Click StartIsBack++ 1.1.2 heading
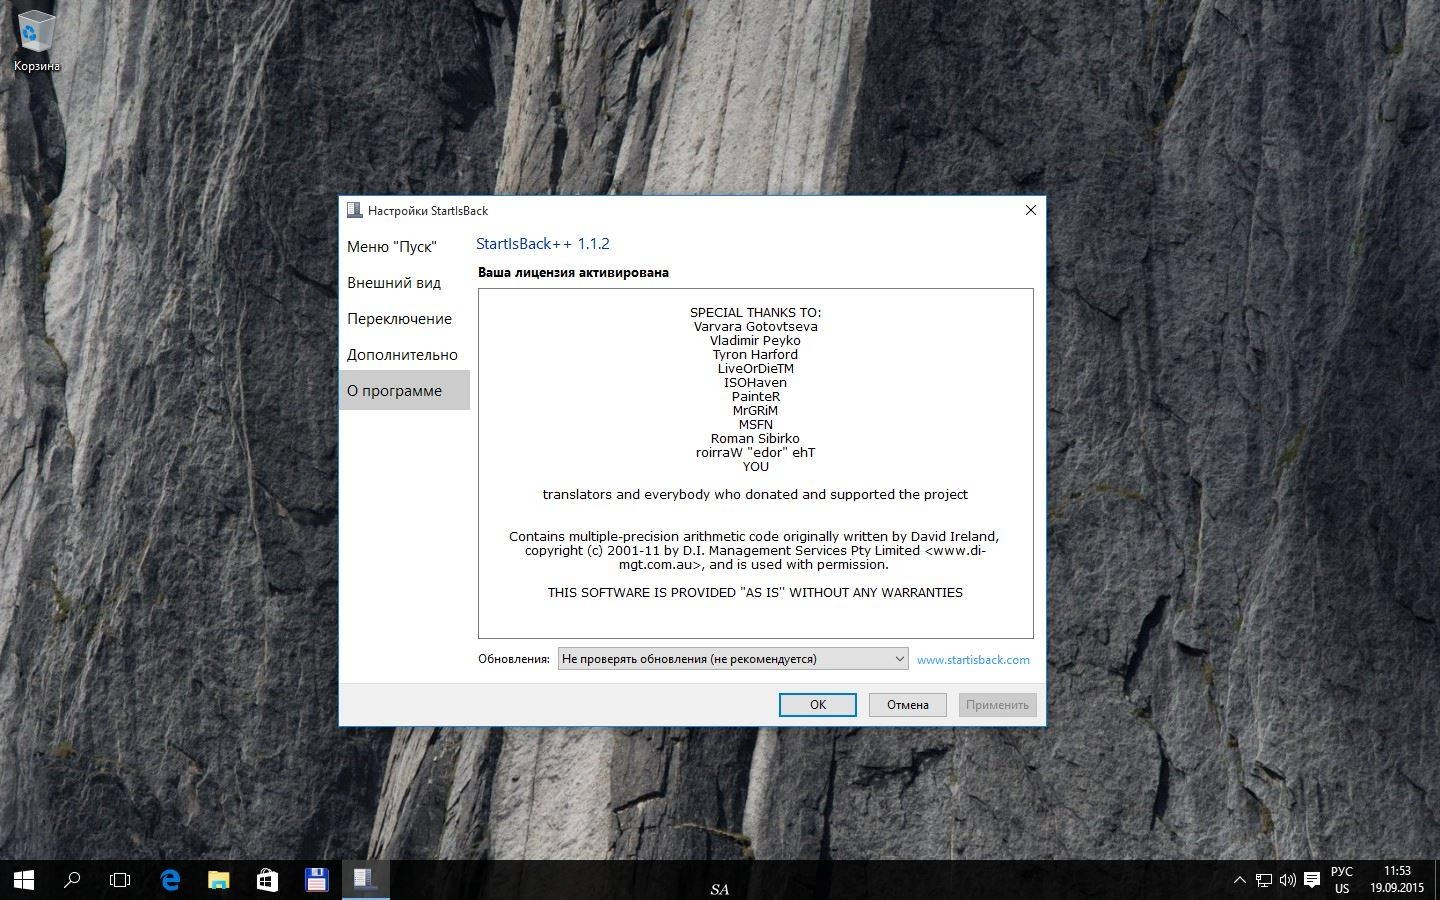 click(543, 244)
